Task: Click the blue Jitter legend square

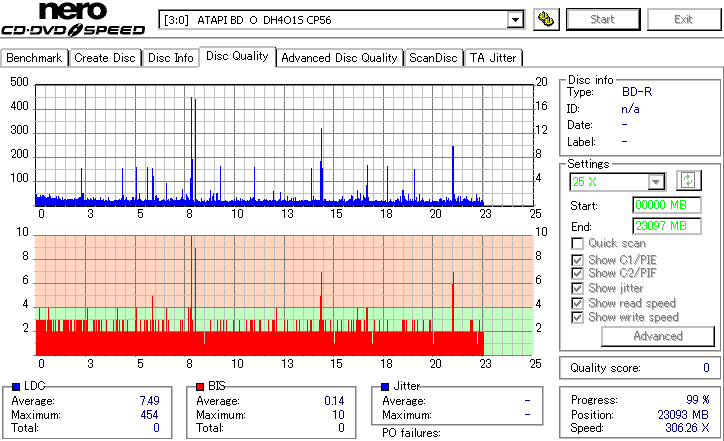Action: pos(385,387)
